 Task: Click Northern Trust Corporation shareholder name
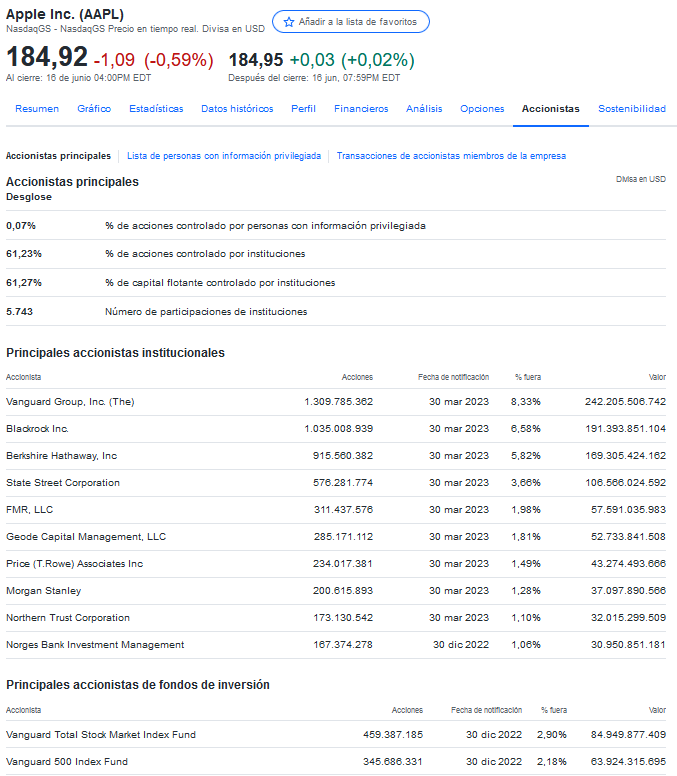pyautogui.click(x=68, y=618)
